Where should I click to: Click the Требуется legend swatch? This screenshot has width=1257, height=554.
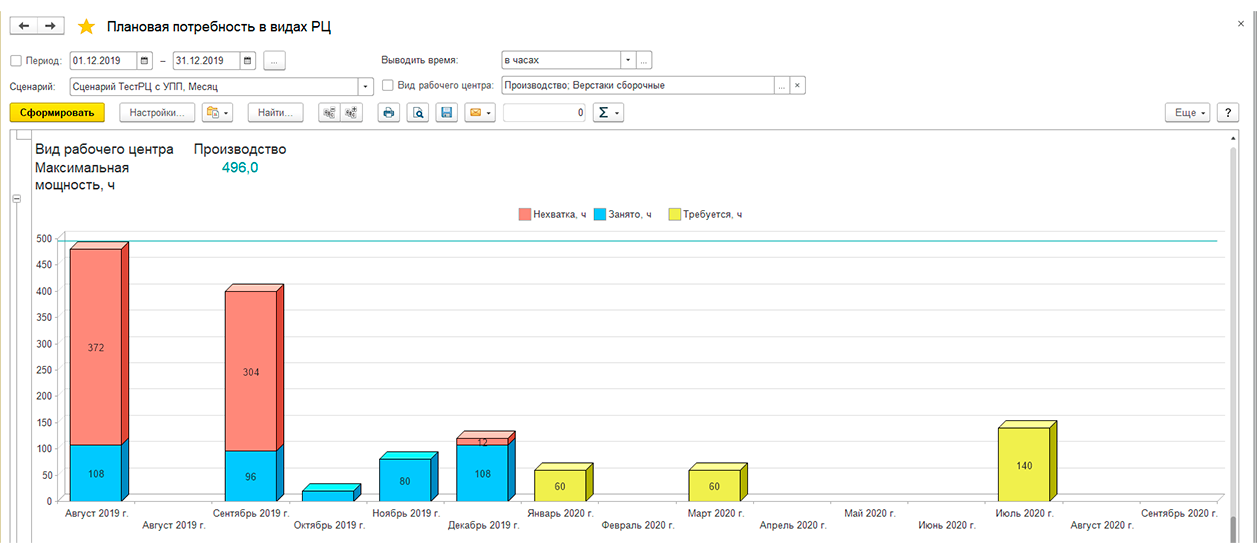point(675,215)
